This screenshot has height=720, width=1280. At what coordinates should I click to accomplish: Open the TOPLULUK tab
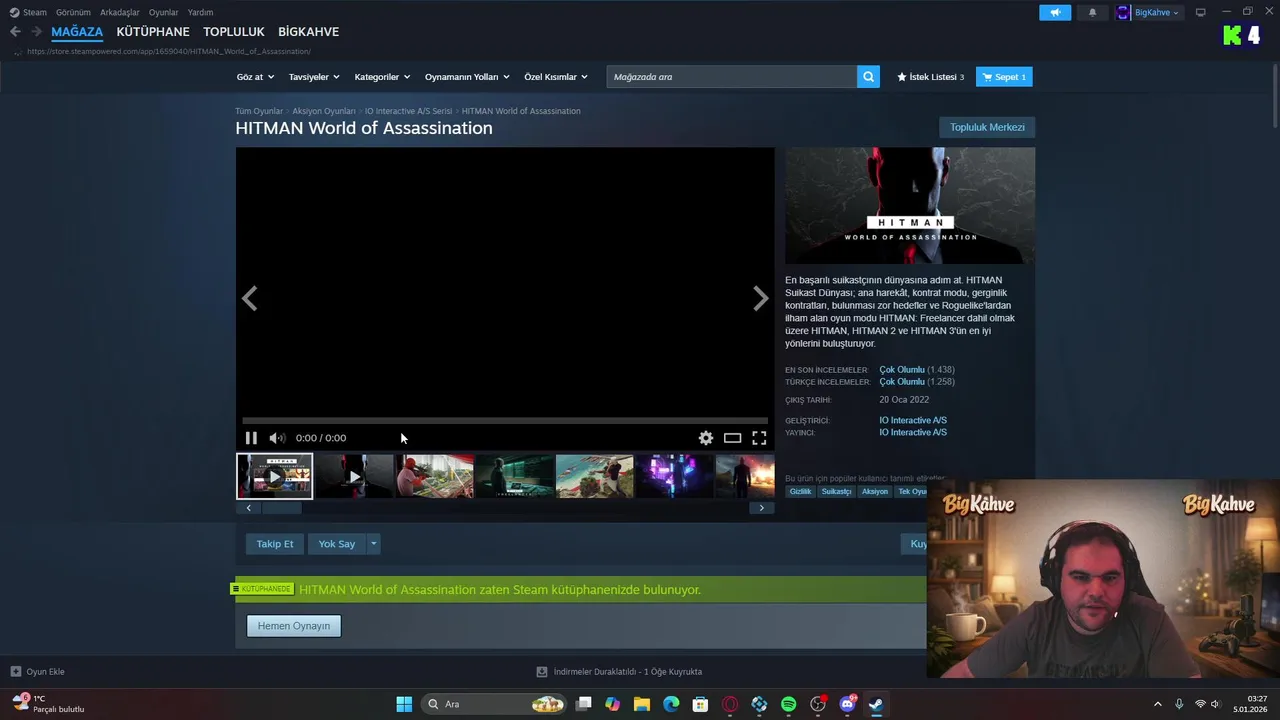click(234, 32)
